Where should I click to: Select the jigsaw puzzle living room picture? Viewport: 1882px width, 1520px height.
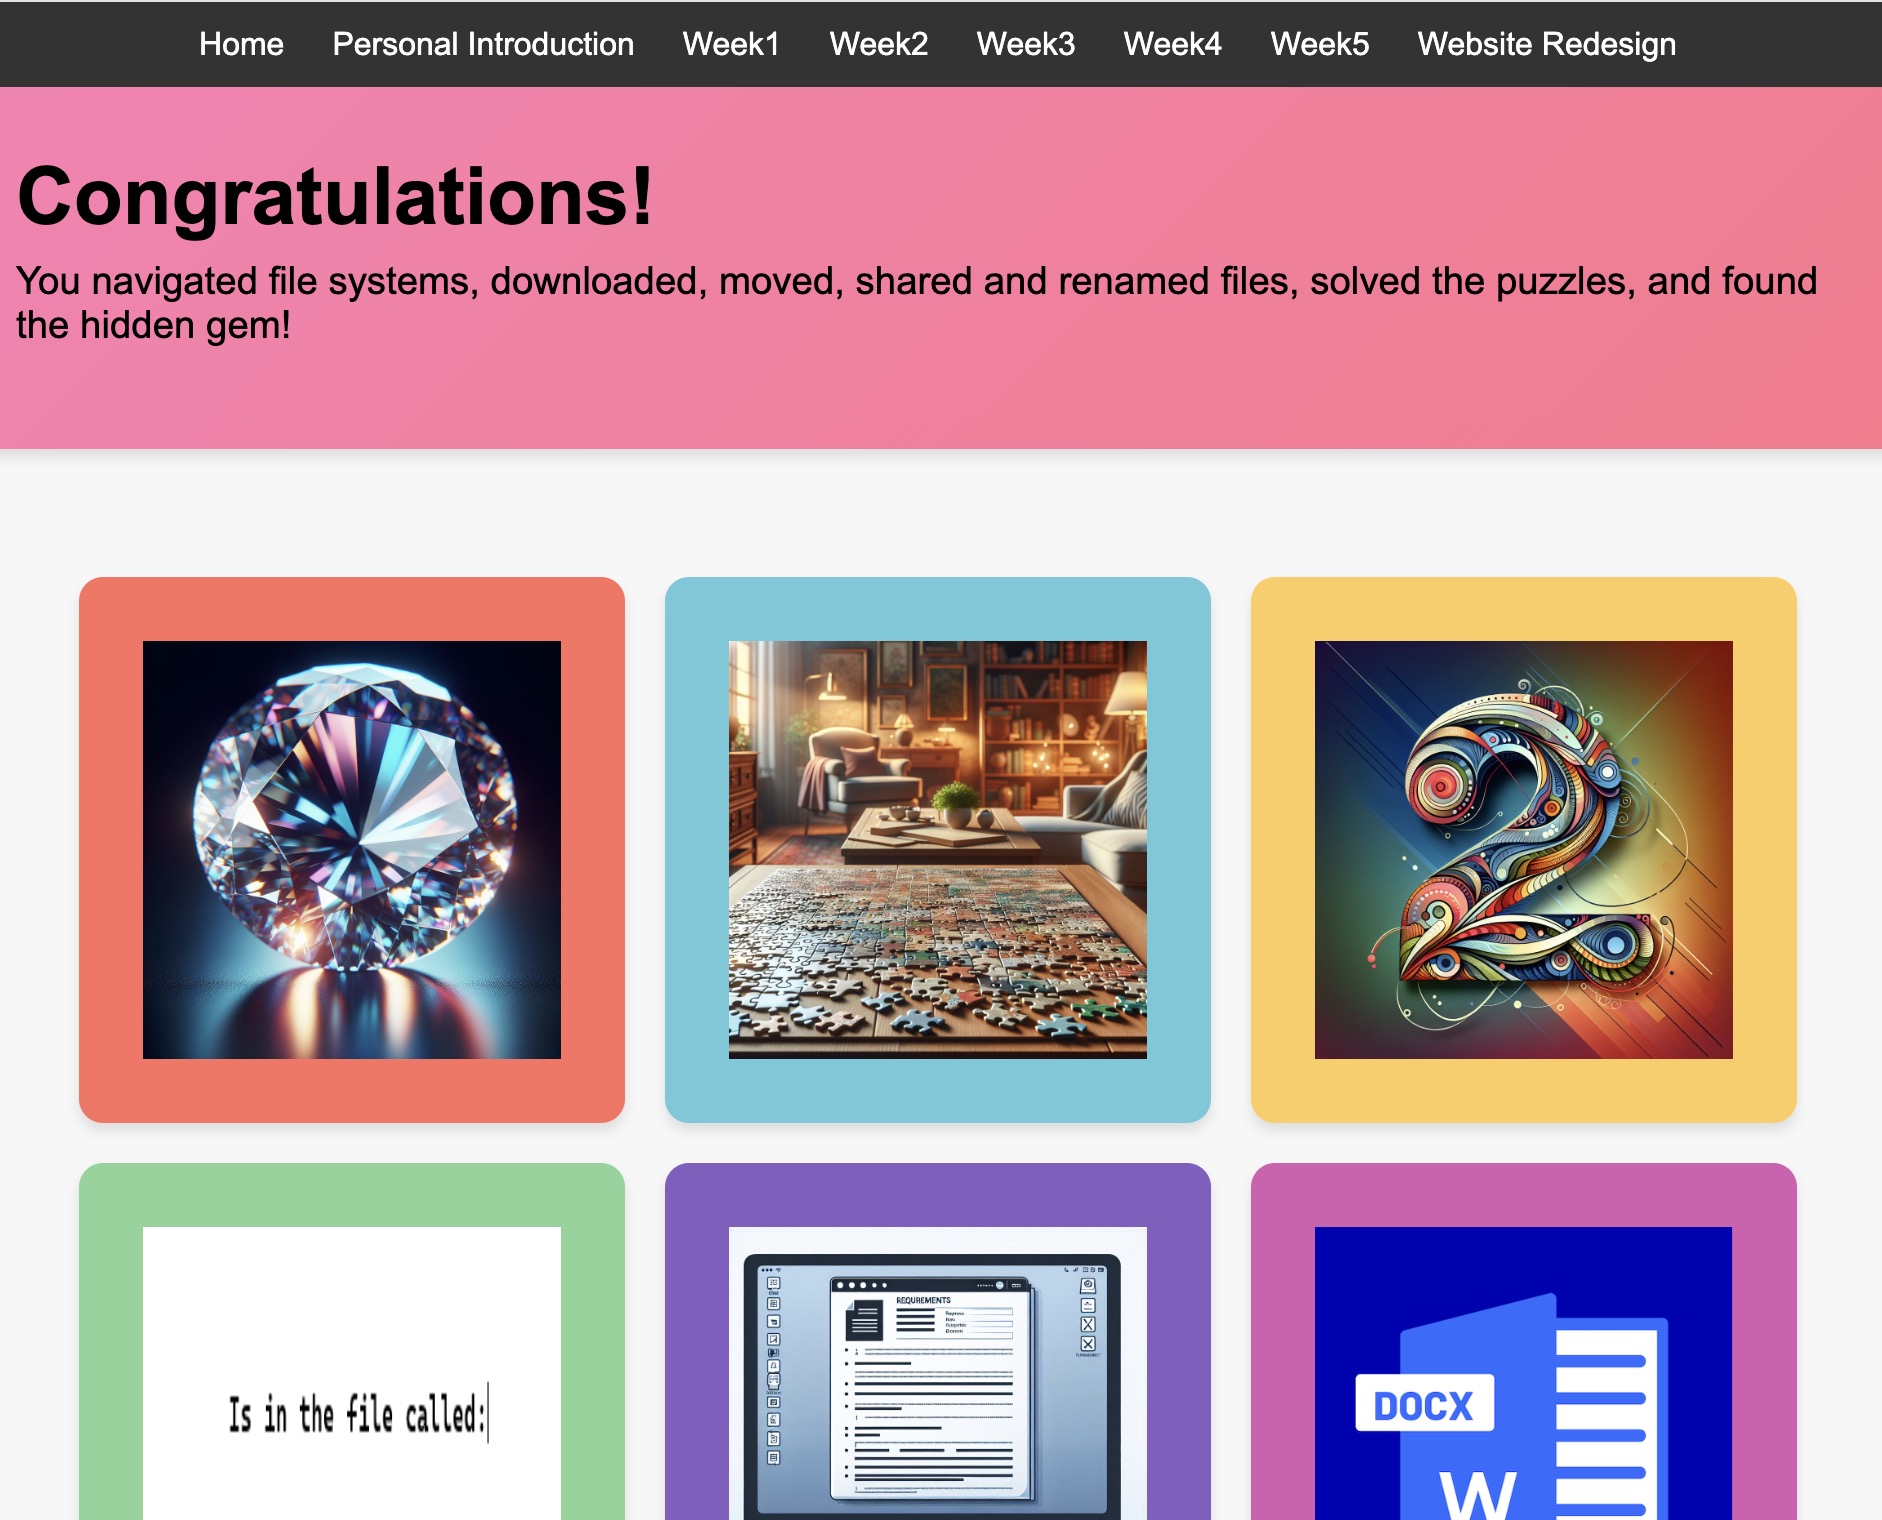point(938,850)
